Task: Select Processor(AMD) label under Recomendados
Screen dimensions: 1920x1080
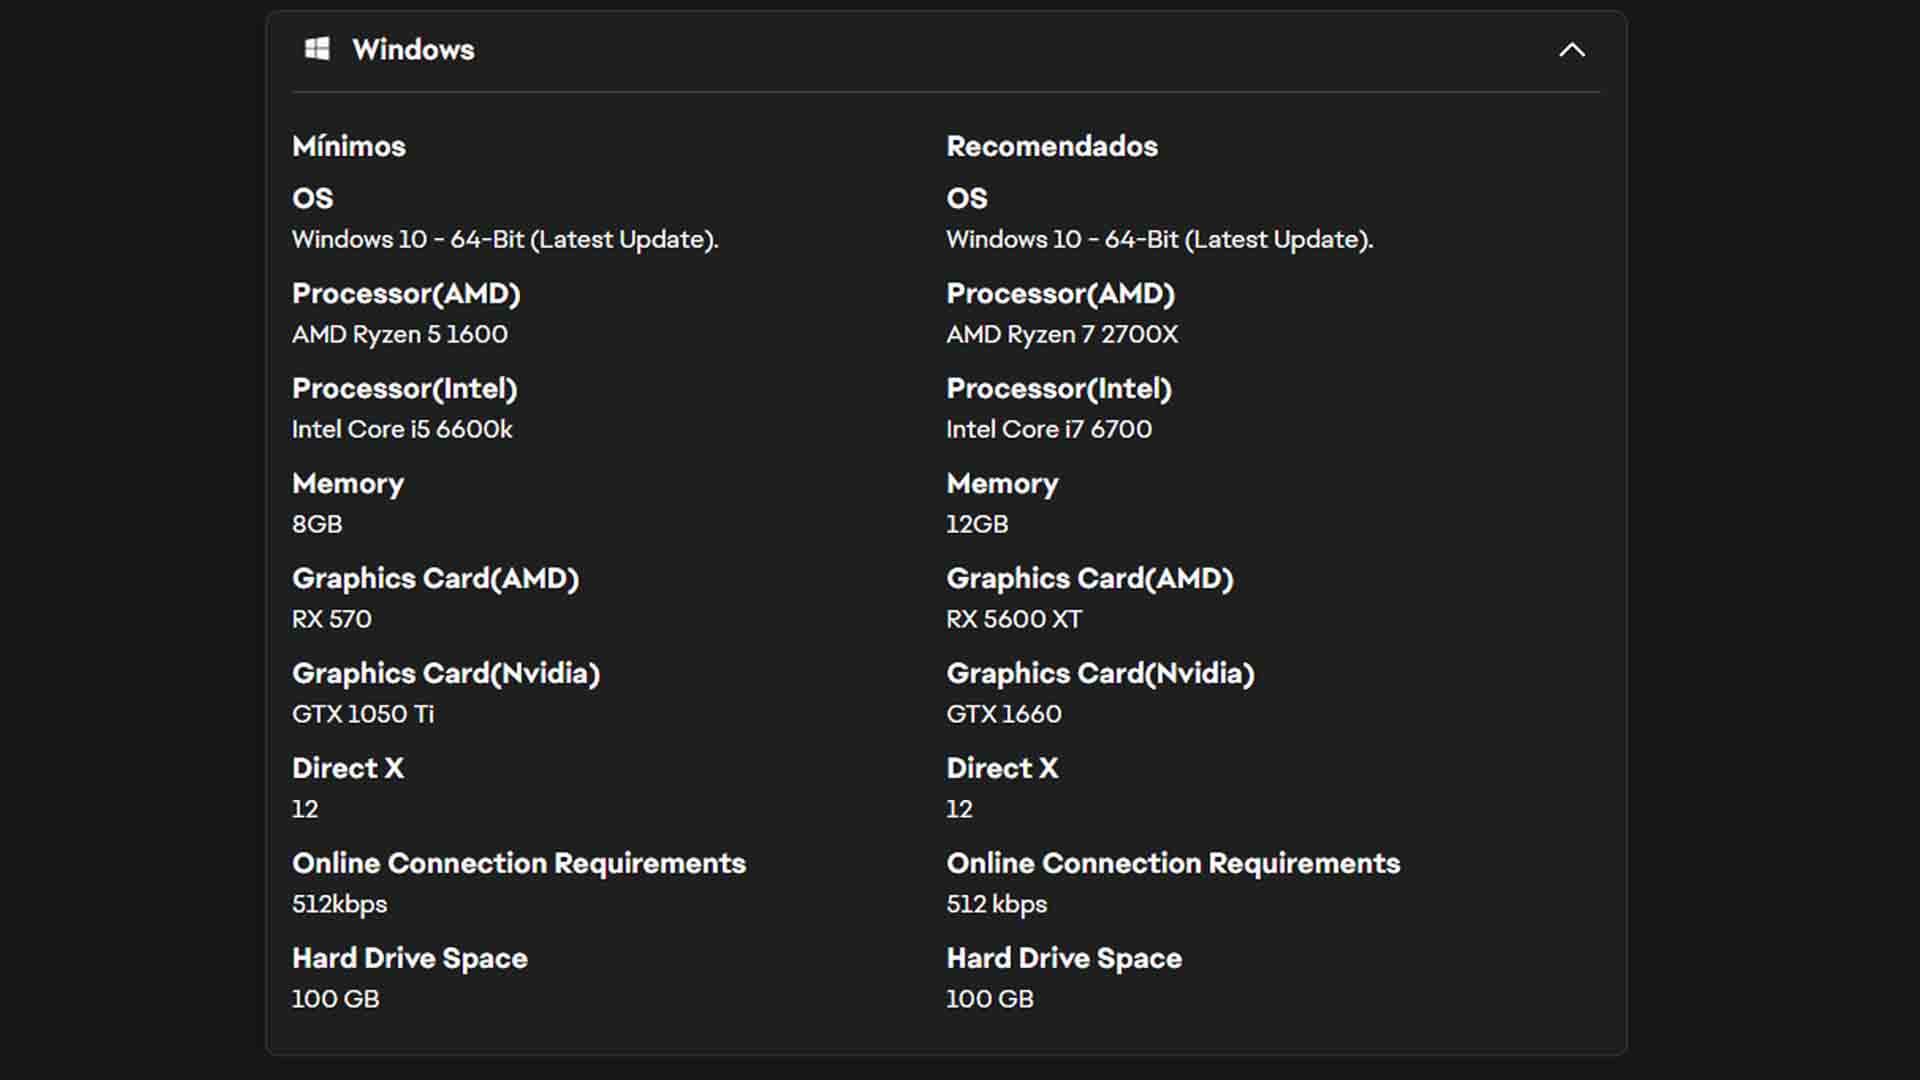Action: (x=1061, y=294)
